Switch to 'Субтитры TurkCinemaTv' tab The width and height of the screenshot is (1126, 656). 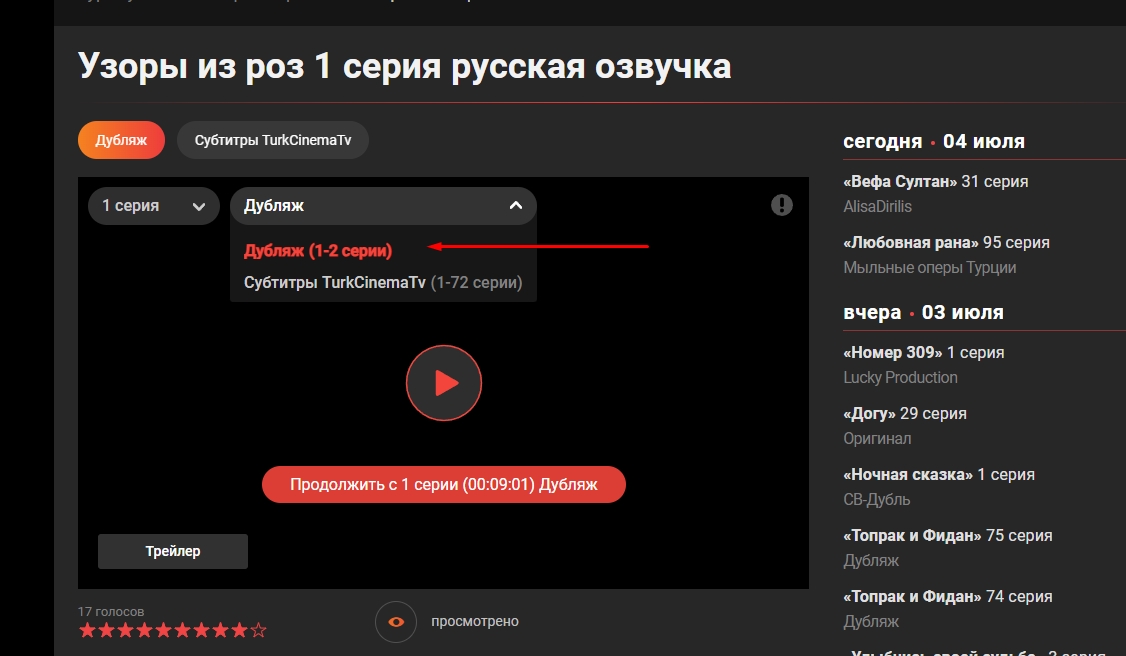pos(273,140)
